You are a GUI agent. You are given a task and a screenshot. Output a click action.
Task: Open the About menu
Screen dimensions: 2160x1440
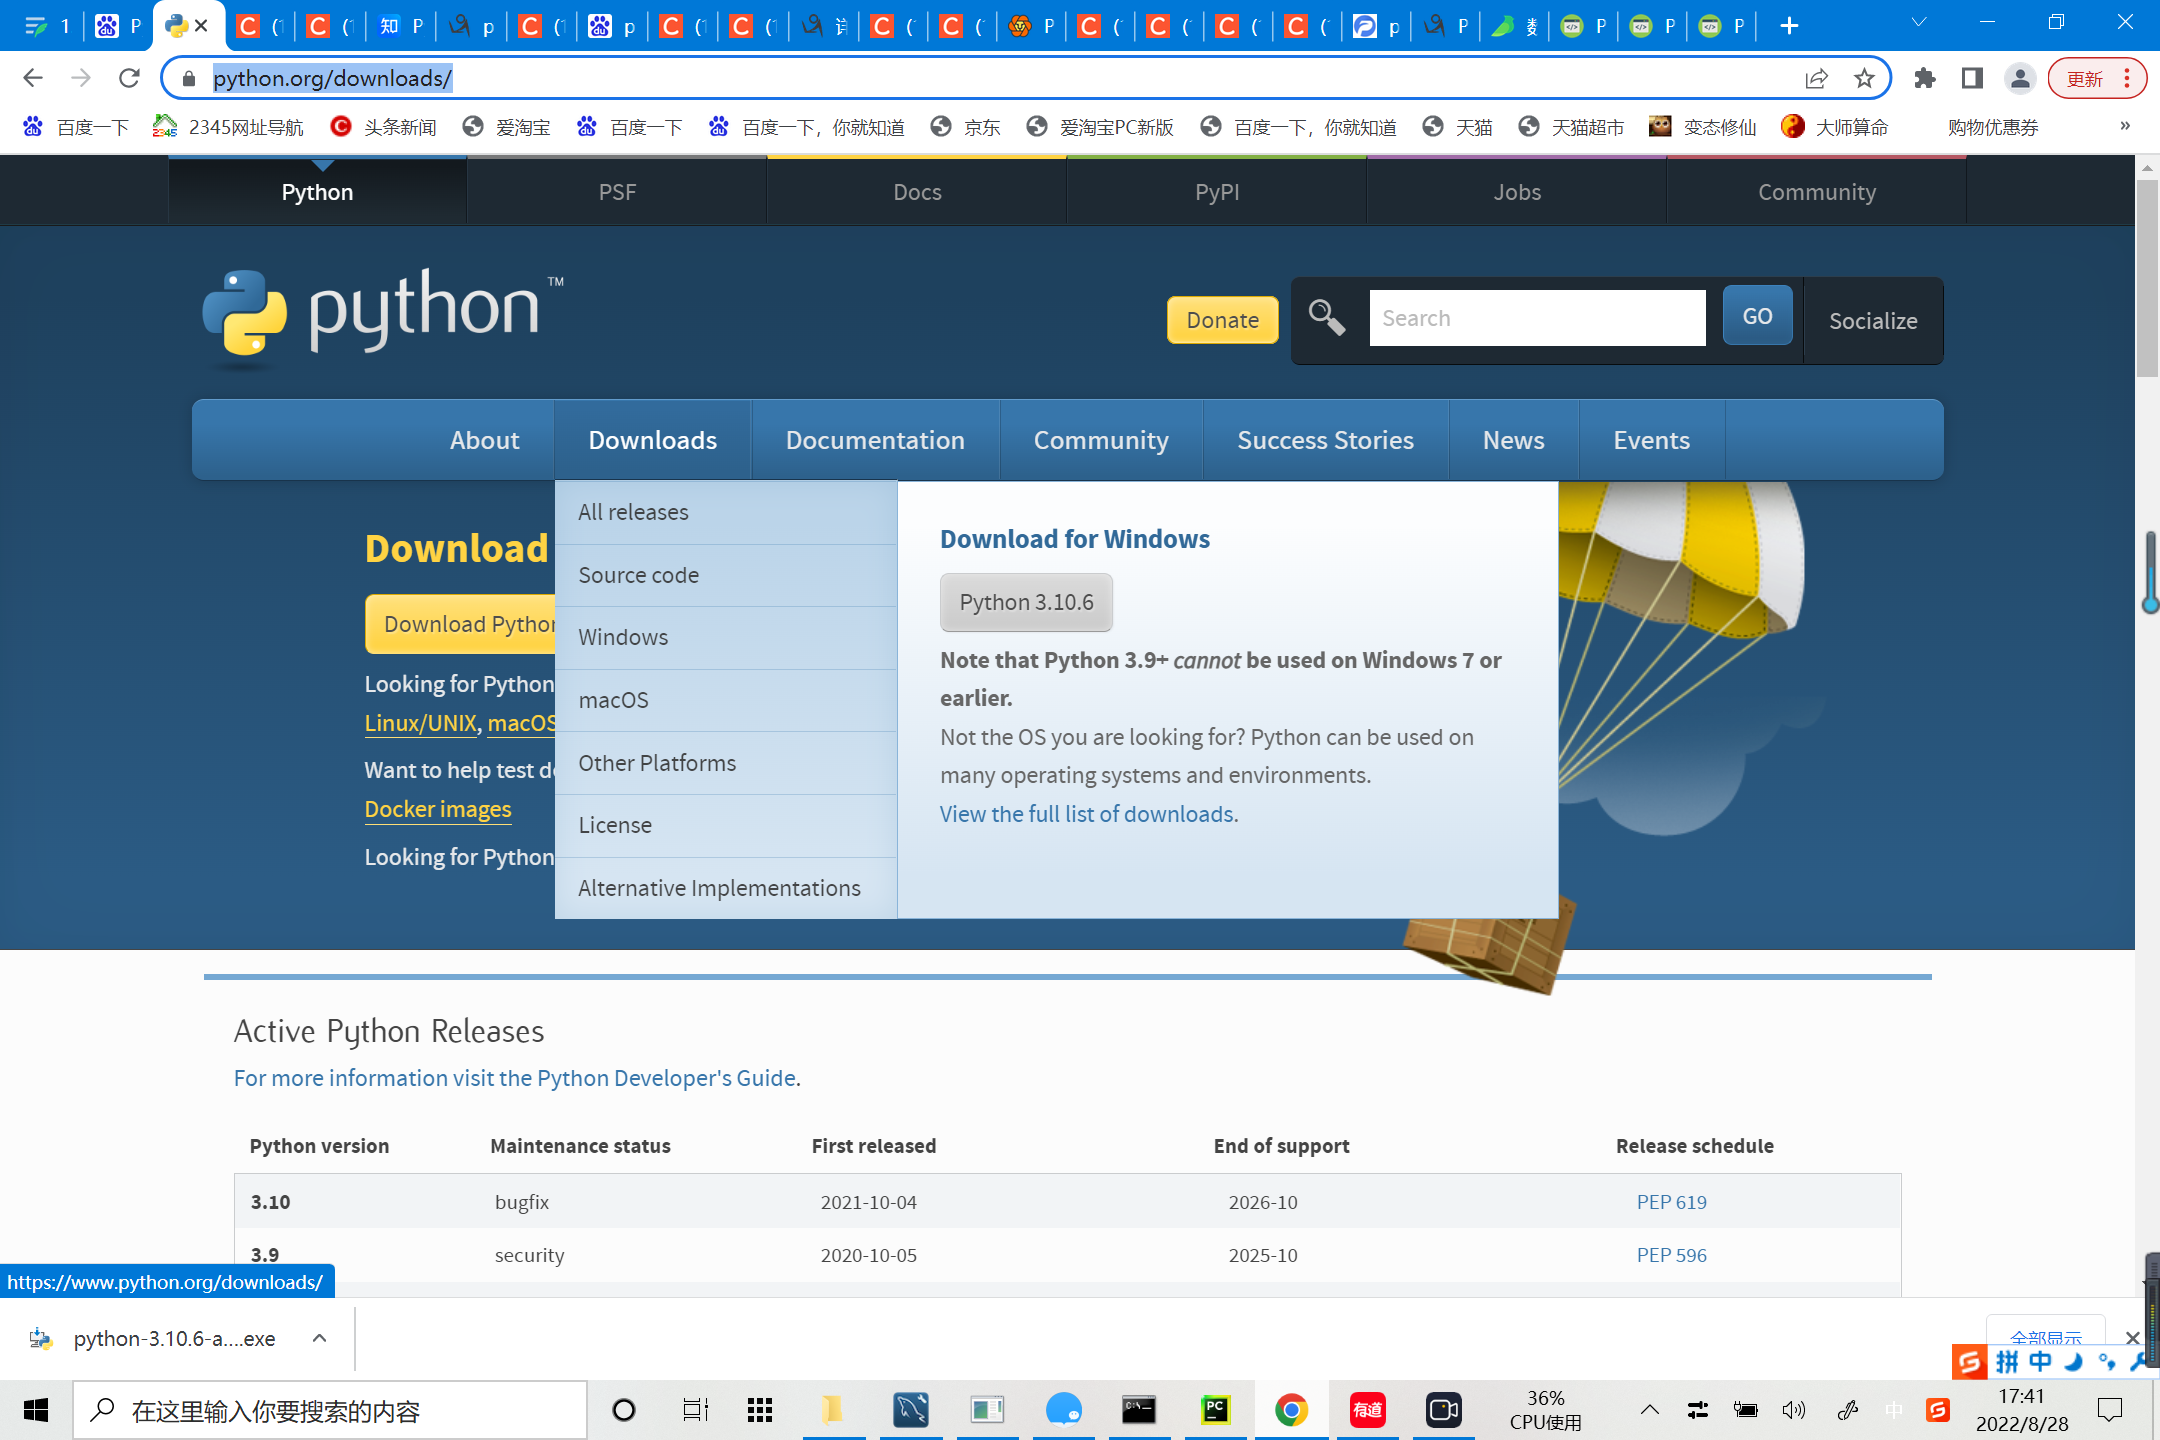[484, 440]
